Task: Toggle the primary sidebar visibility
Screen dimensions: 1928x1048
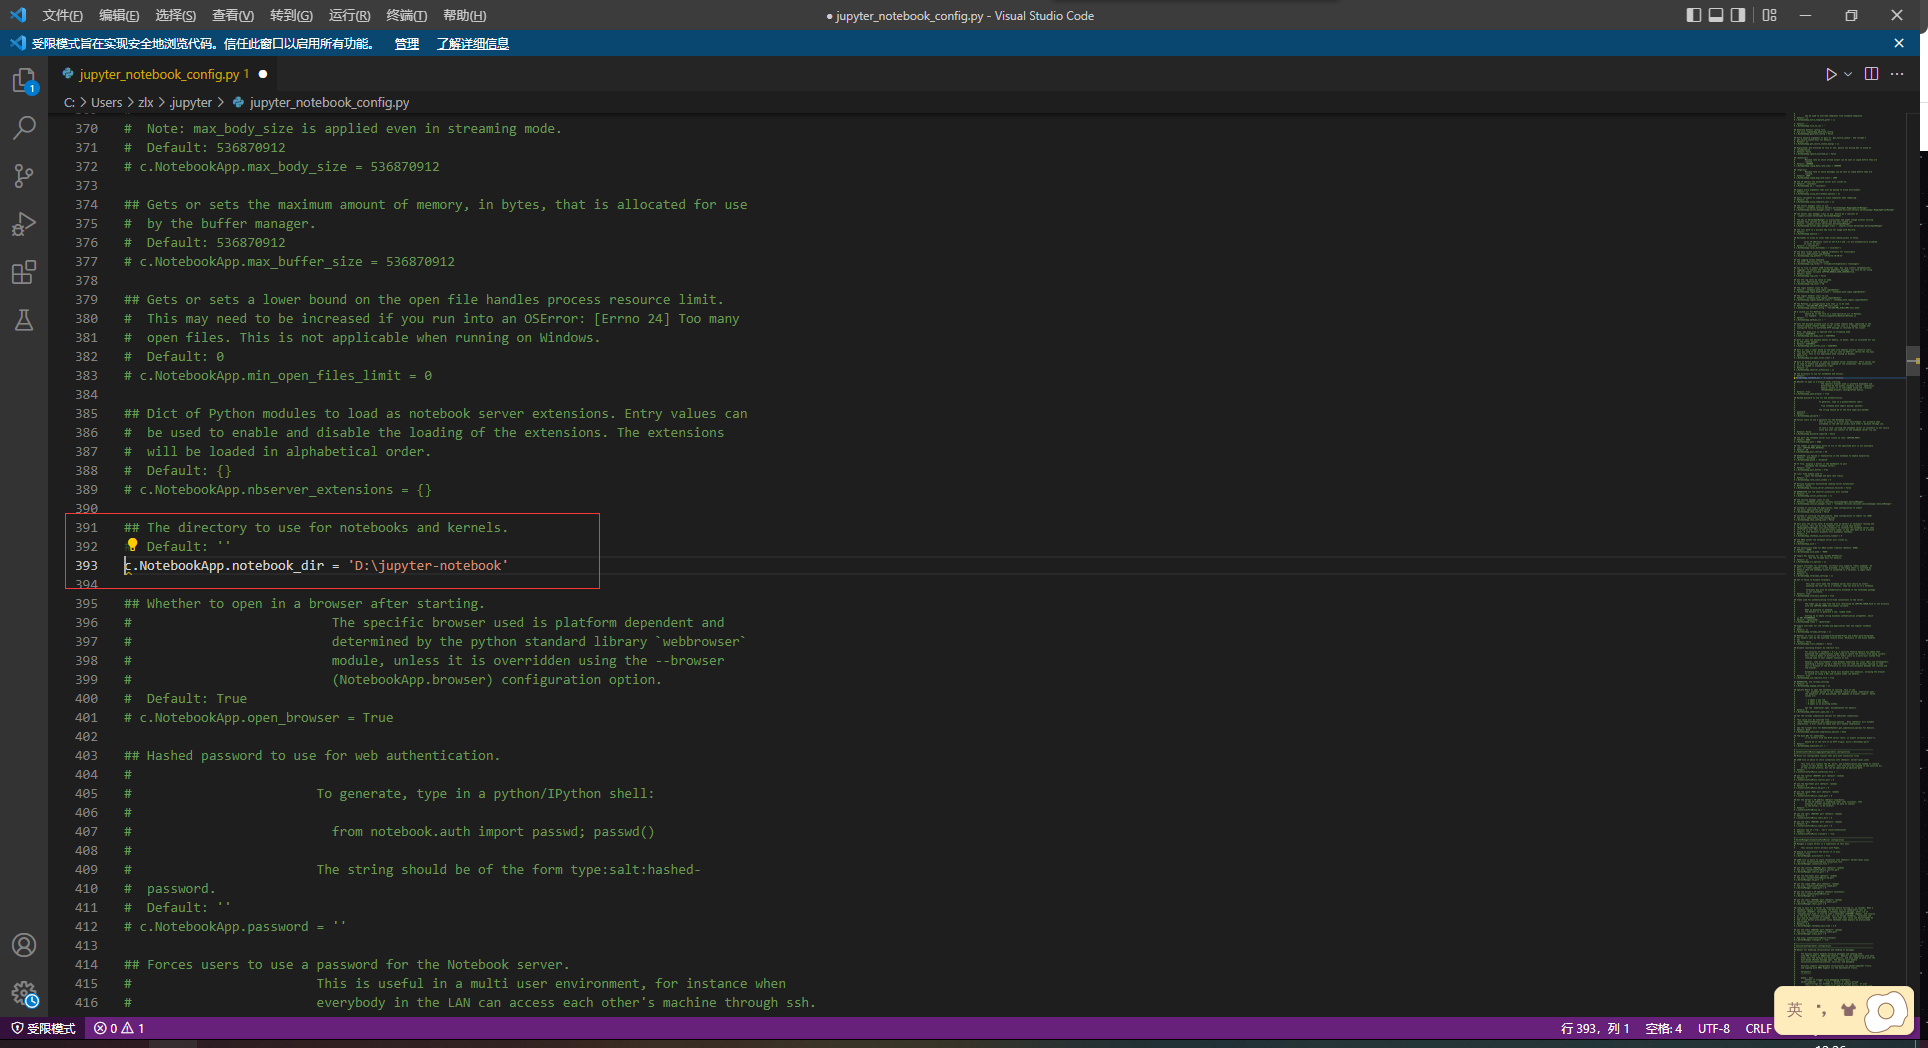Action: coord(1692,15)
